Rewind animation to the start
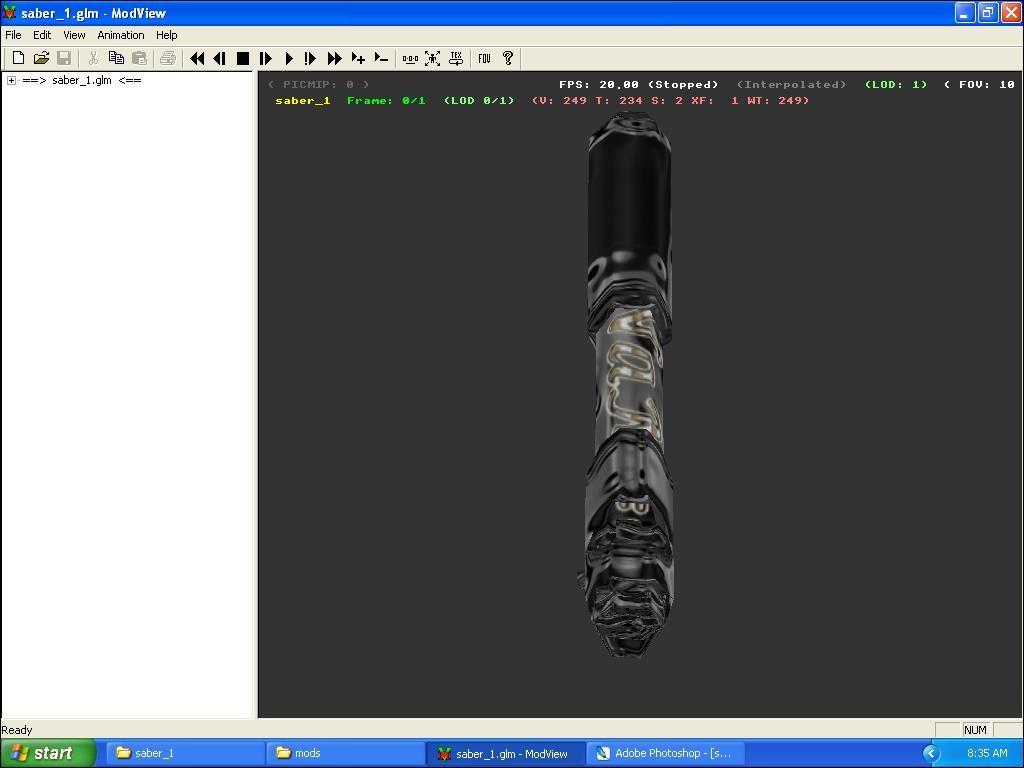This screenshot has height=768, width=1024. (x=197, y=59)
